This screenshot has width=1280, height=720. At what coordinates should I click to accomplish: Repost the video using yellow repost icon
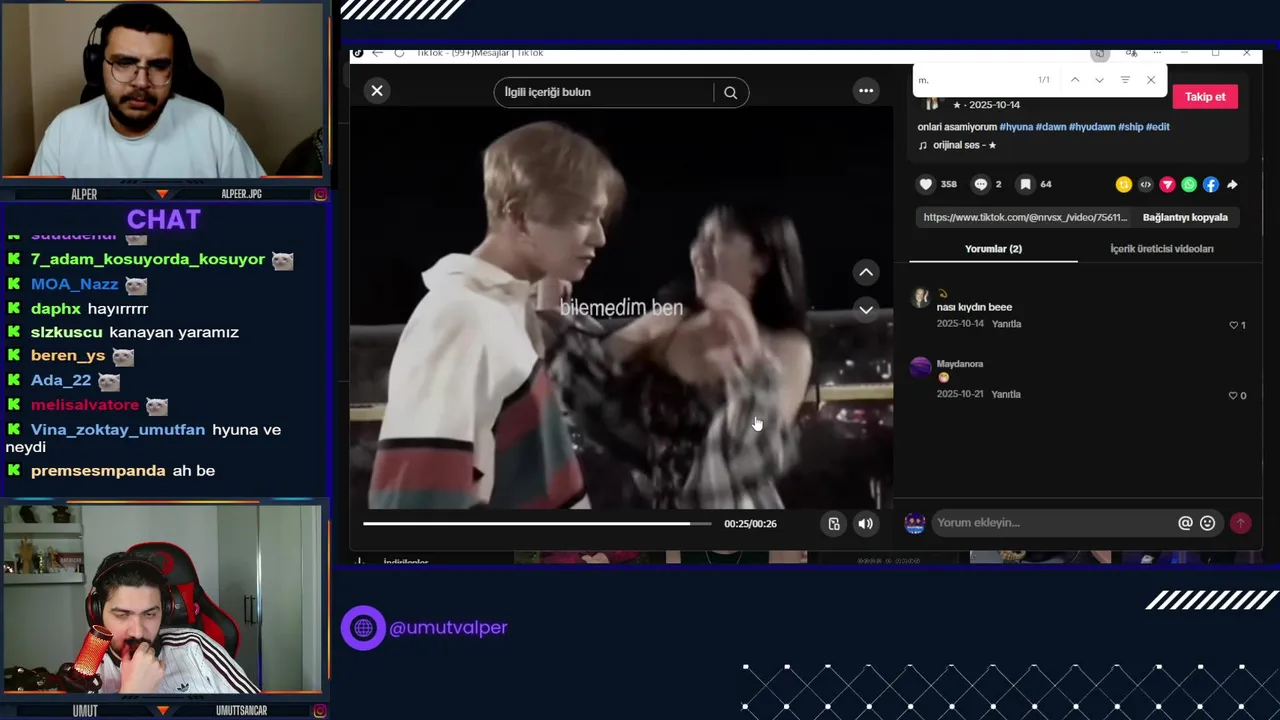tap(1124, 184)
